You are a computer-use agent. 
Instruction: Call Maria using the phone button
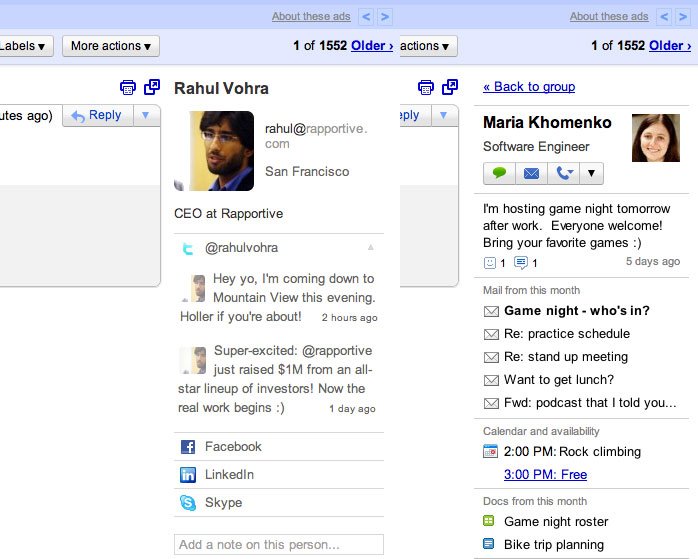563,173
